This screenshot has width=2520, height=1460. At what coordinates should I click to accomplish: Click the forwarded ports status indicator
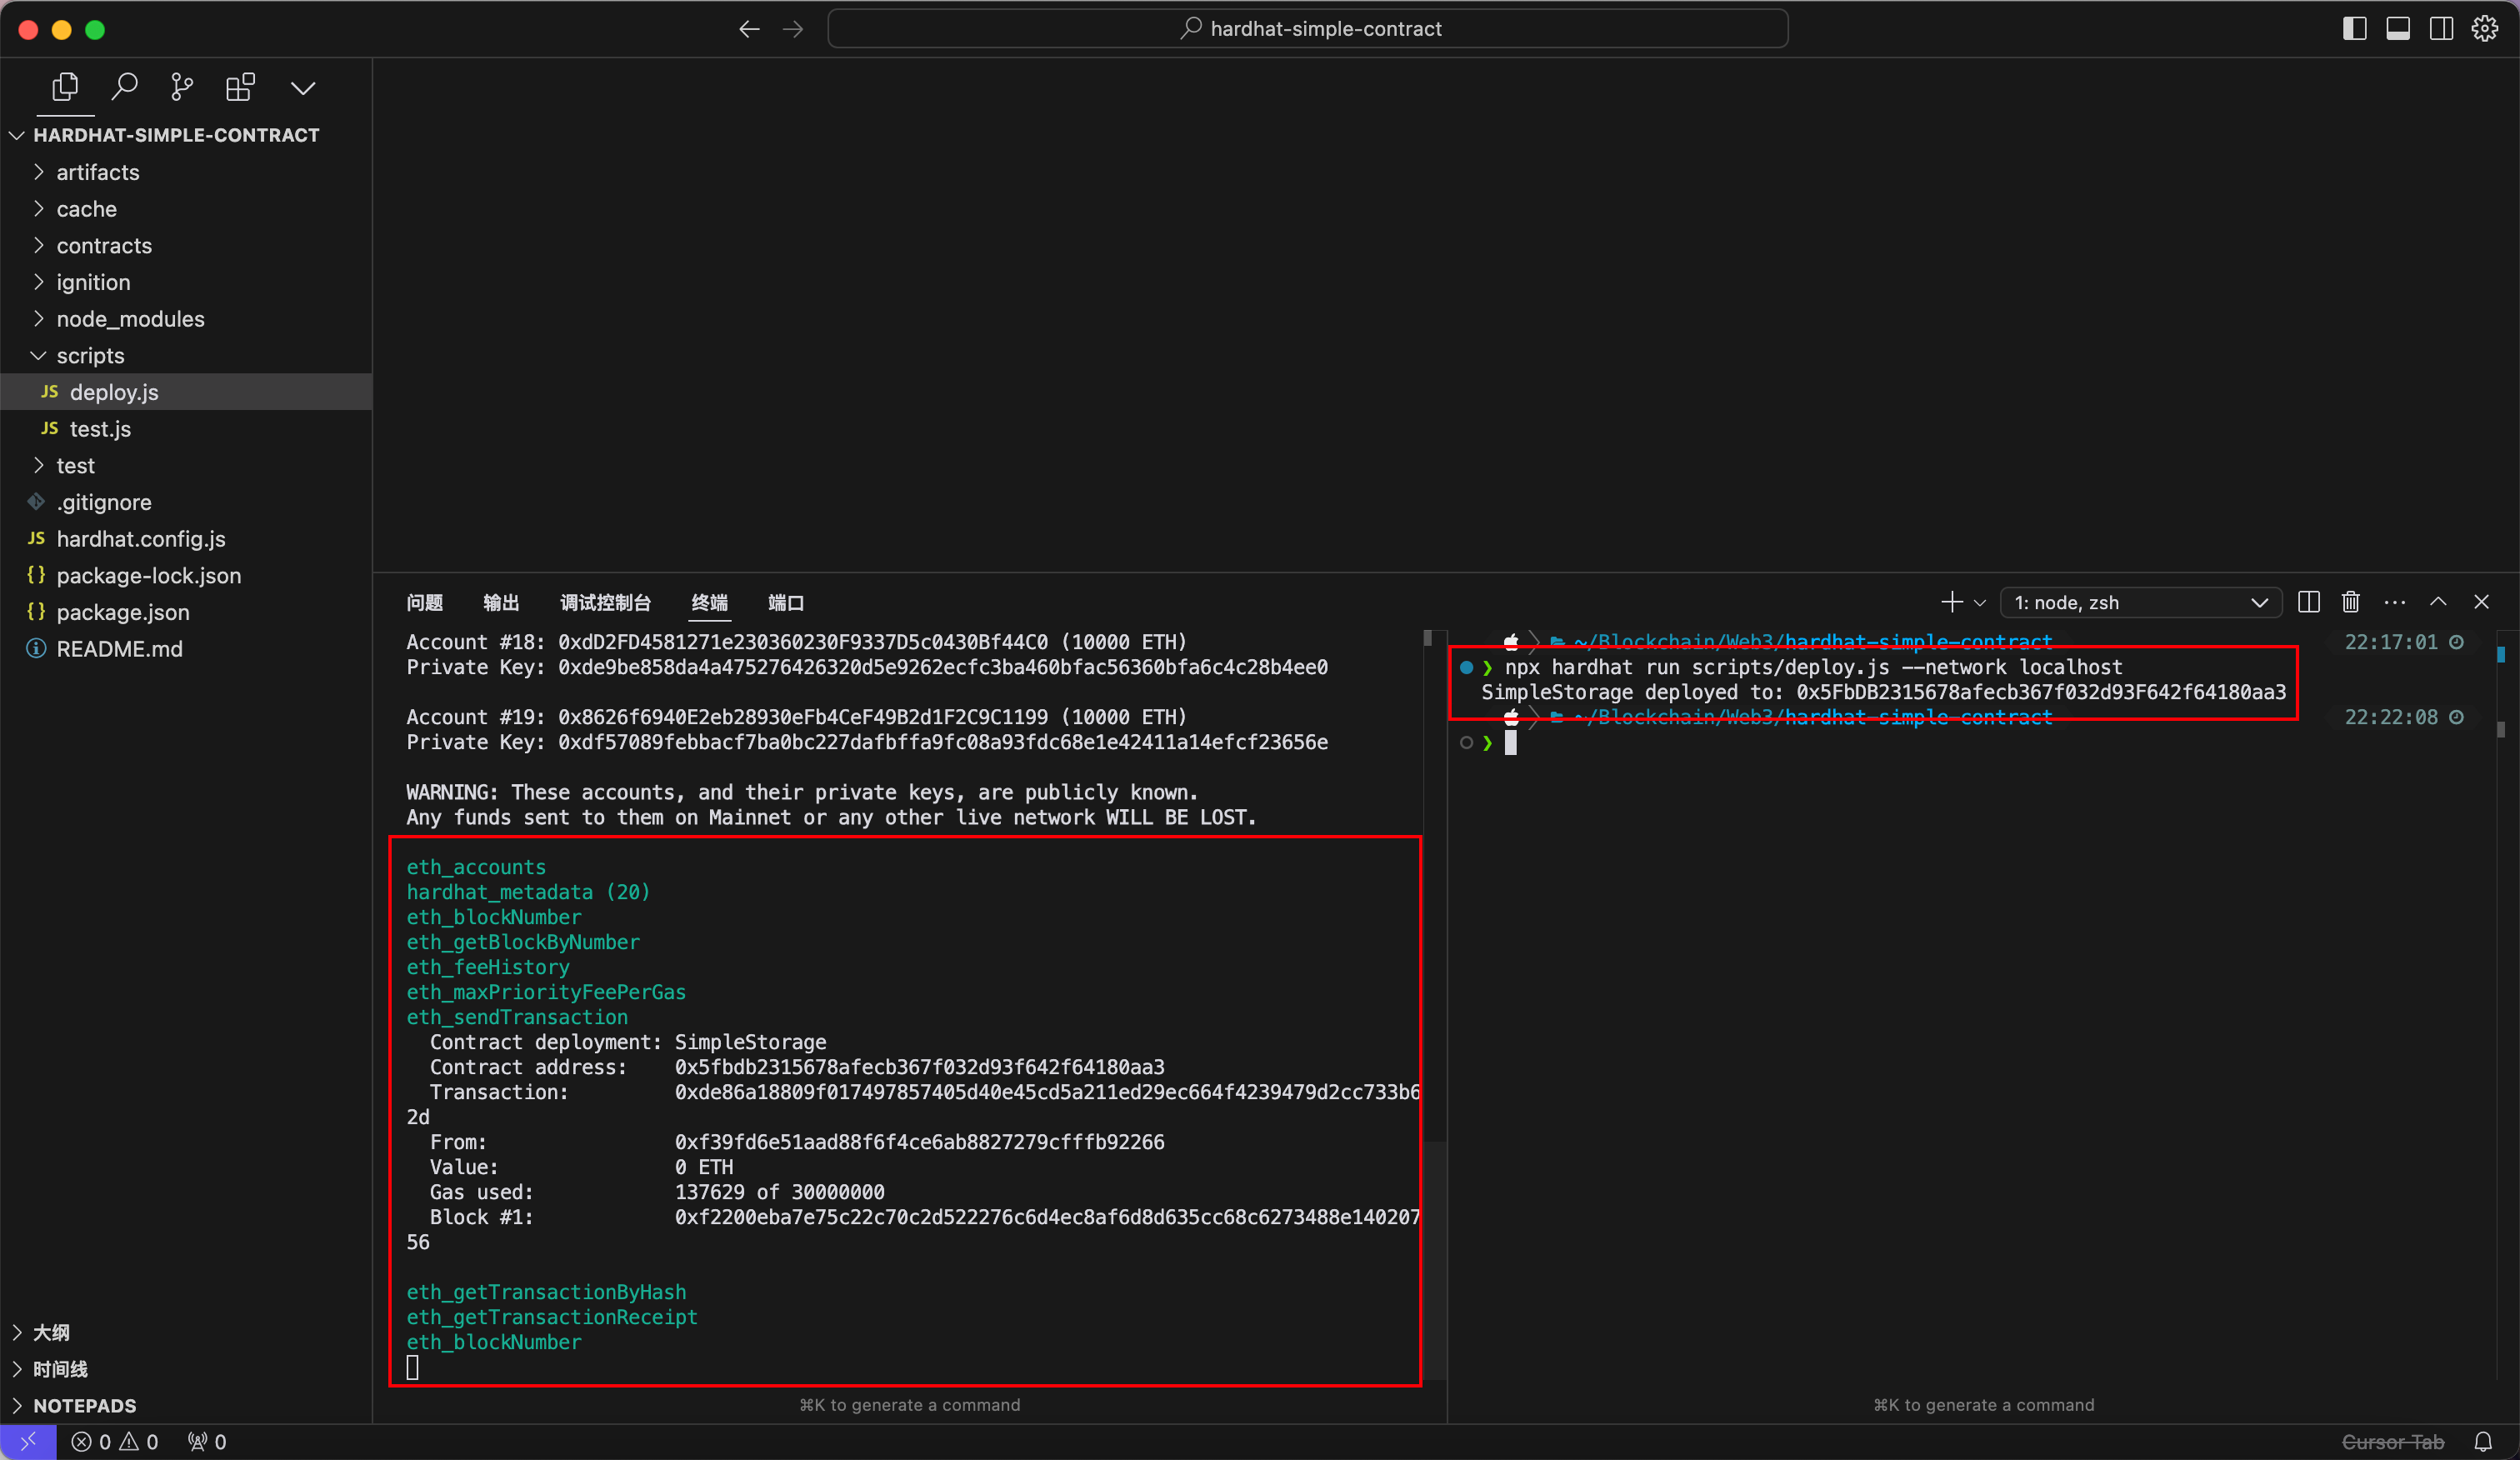point(207,1441)
